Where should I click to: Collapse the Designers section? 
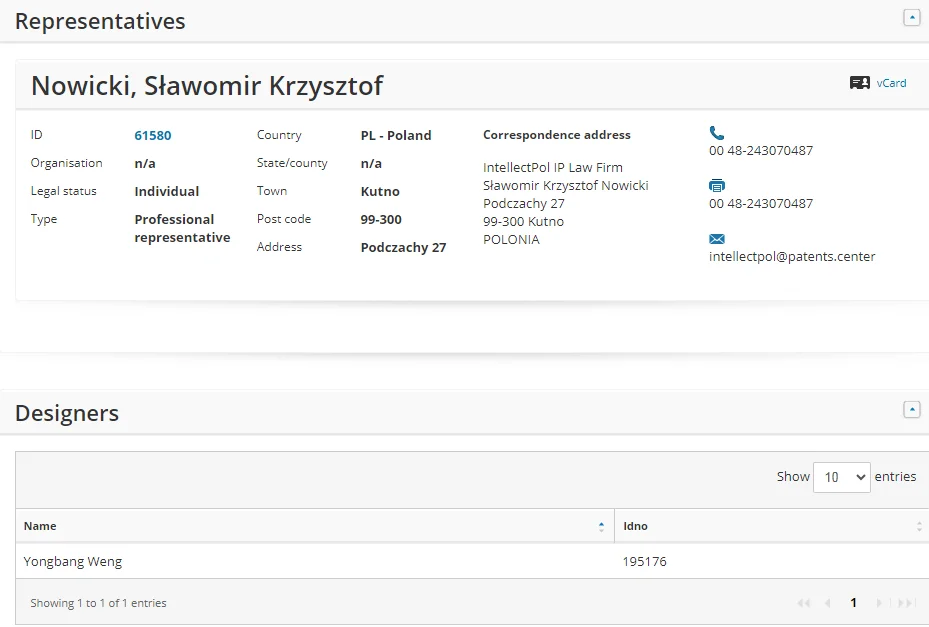coord(911,409)
